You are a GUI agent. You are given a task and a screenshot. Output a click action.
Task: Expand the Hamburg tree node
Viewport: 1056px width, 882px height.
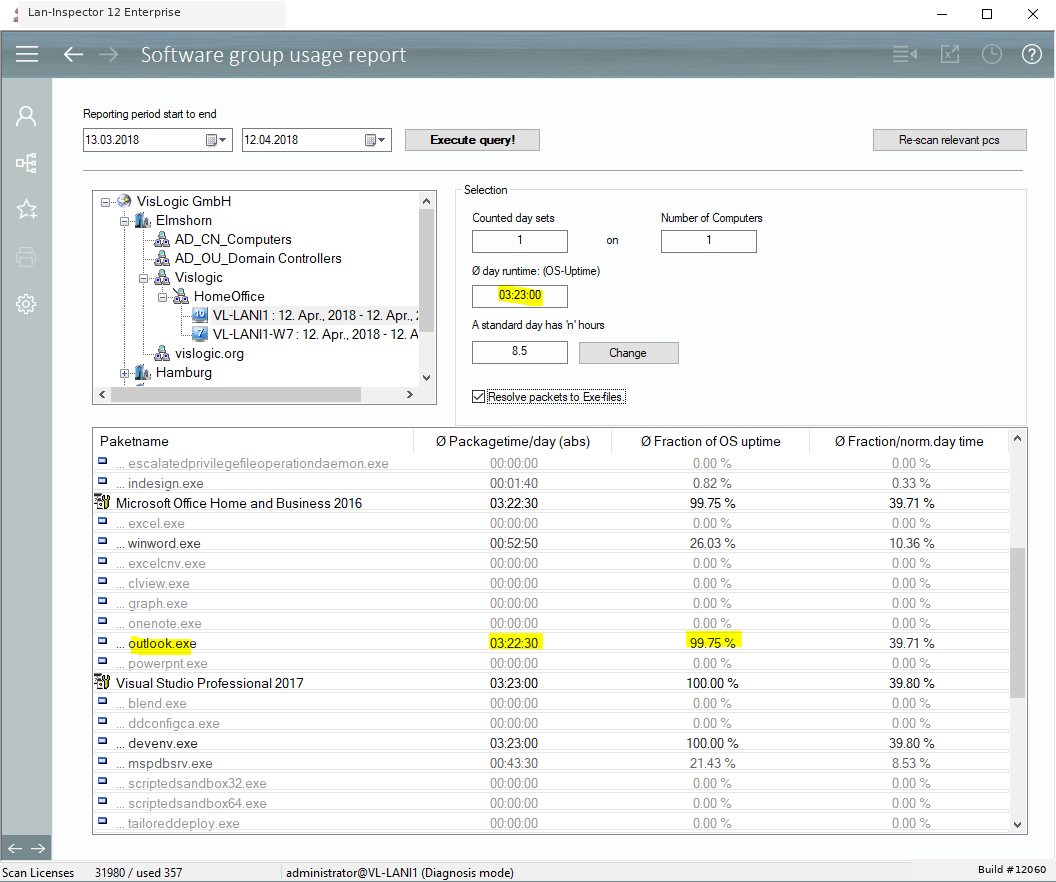pyautogui.click(x=124, y=373)
